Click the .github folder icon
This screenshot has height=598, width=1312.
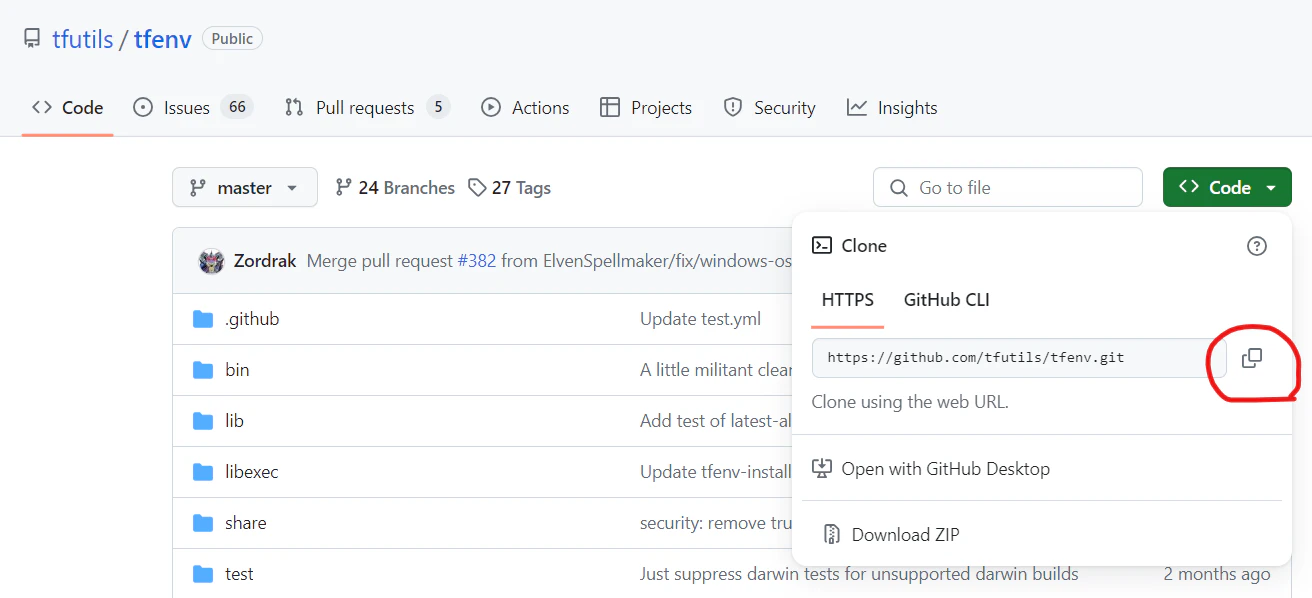tap(203, 319)
